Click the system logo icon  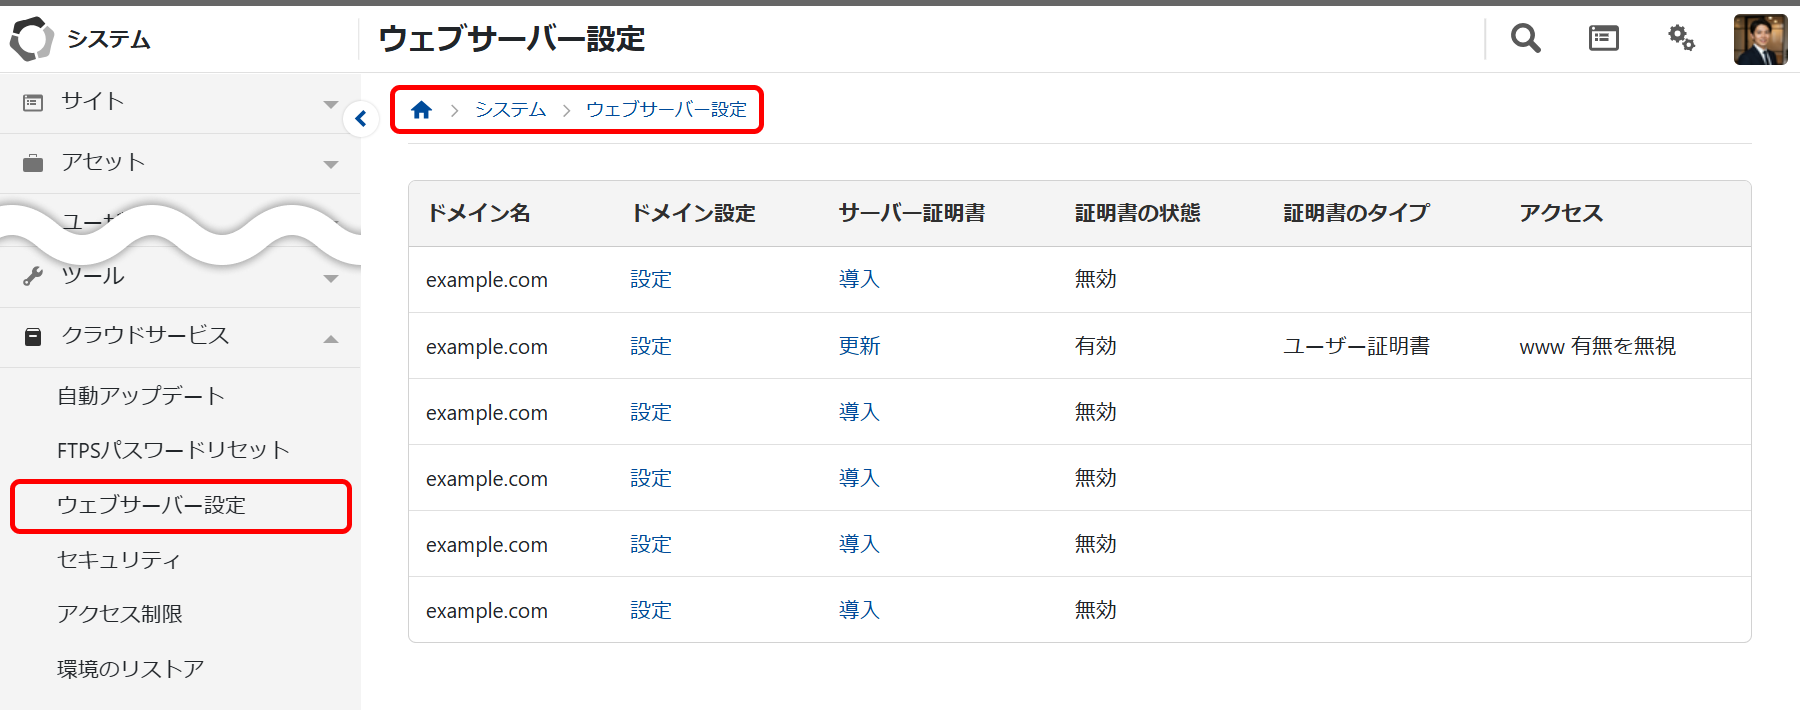[x=31, y=39]
